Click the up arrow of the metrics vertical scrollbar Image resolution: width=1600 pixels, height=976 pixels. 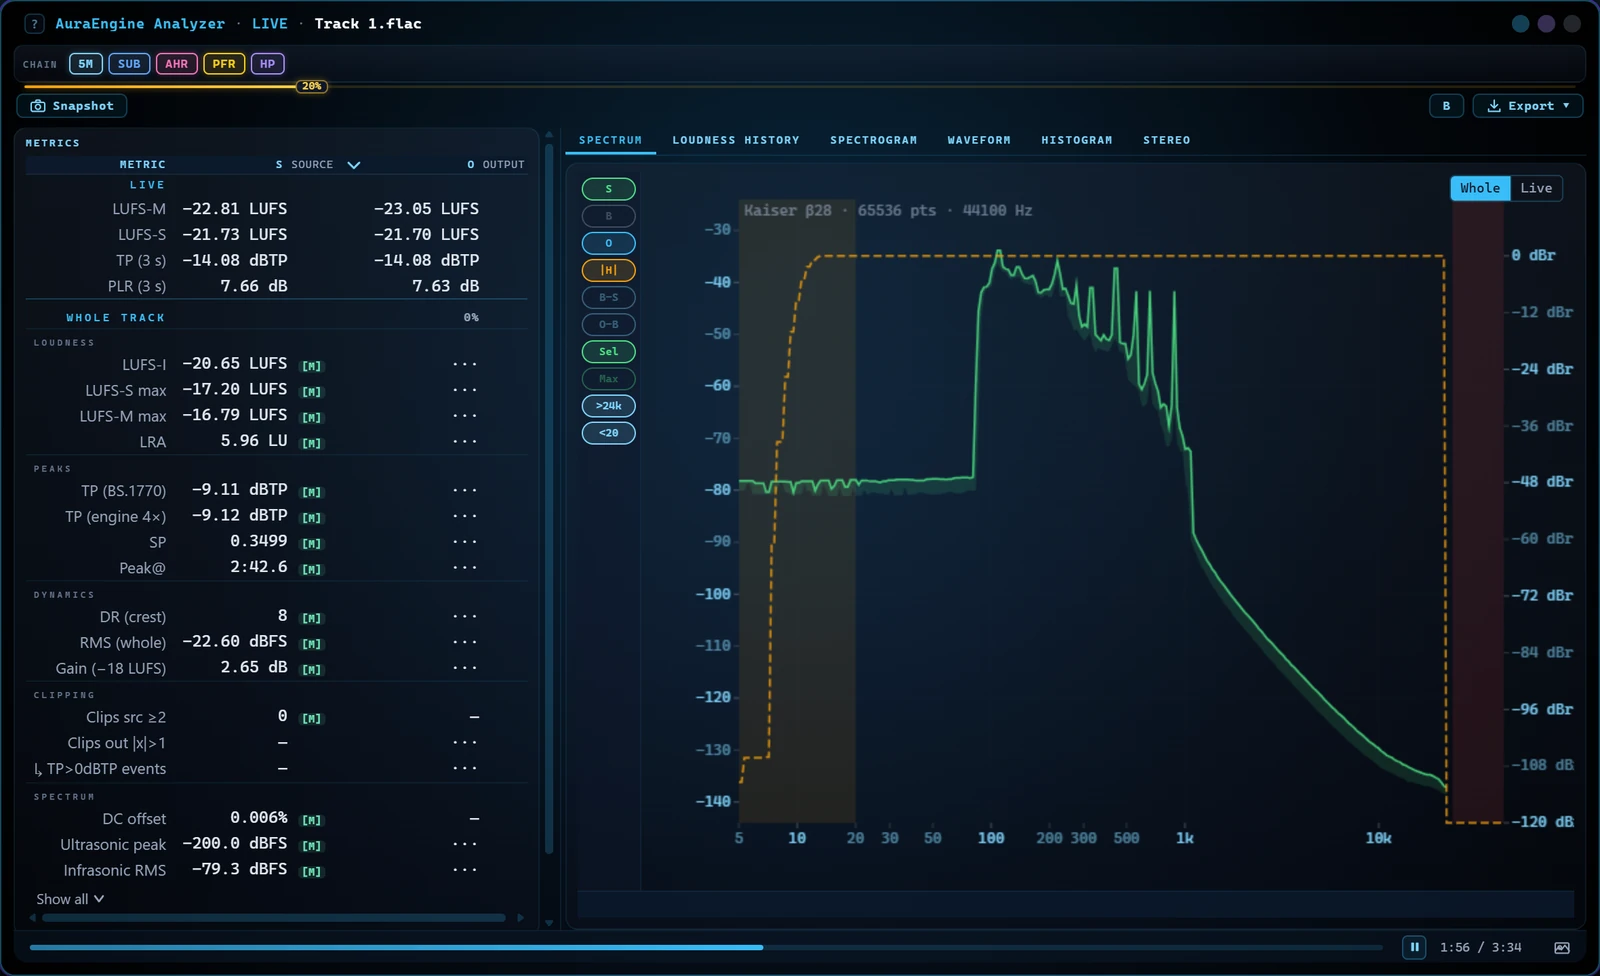[549, 134]
